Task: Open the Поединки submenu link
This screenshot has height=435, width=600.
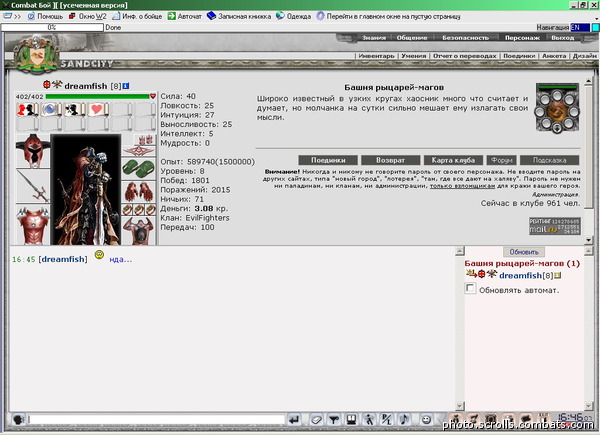Action: [519, 55]
